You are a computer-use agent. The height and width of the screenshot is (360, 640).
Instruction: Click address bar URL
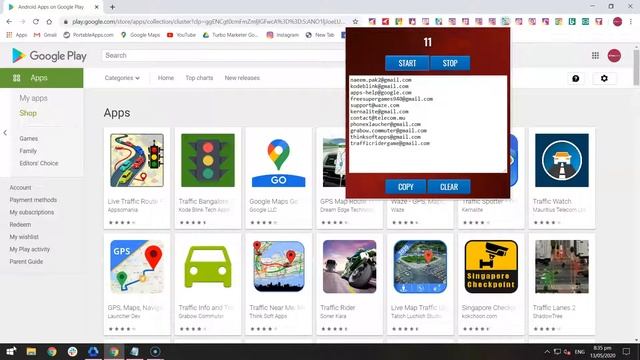pyautogui.click(x=208, y=22)
